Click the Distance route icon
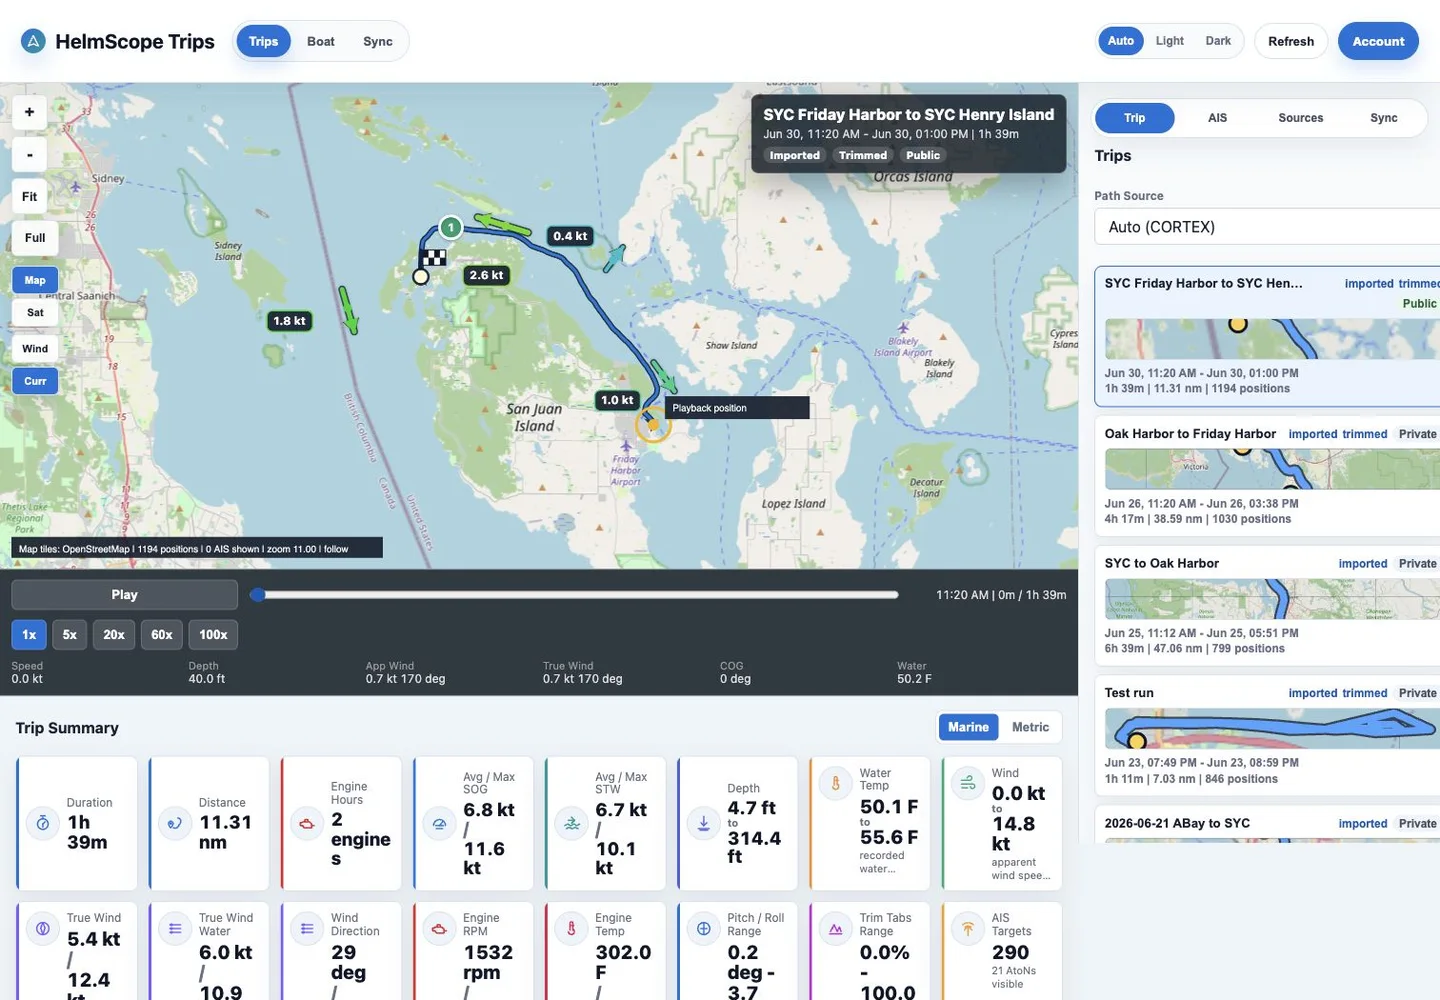This screenshot has width=1440, height=1000. (174, 823)
